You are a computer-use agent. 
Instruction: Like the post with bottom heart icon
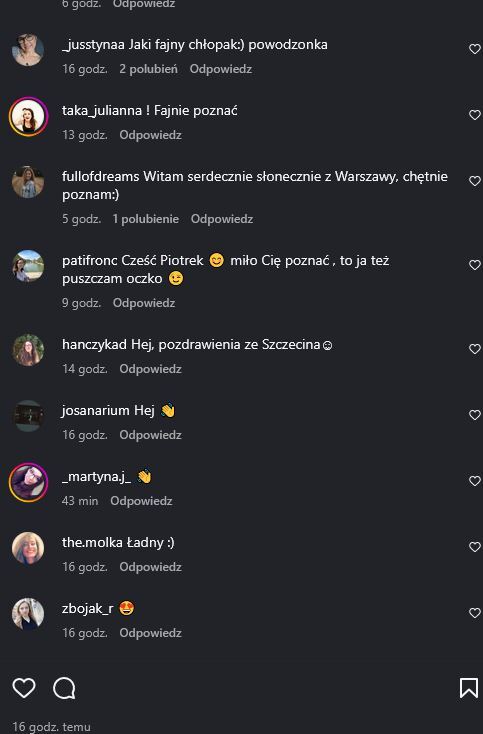[x=24, y=688]
